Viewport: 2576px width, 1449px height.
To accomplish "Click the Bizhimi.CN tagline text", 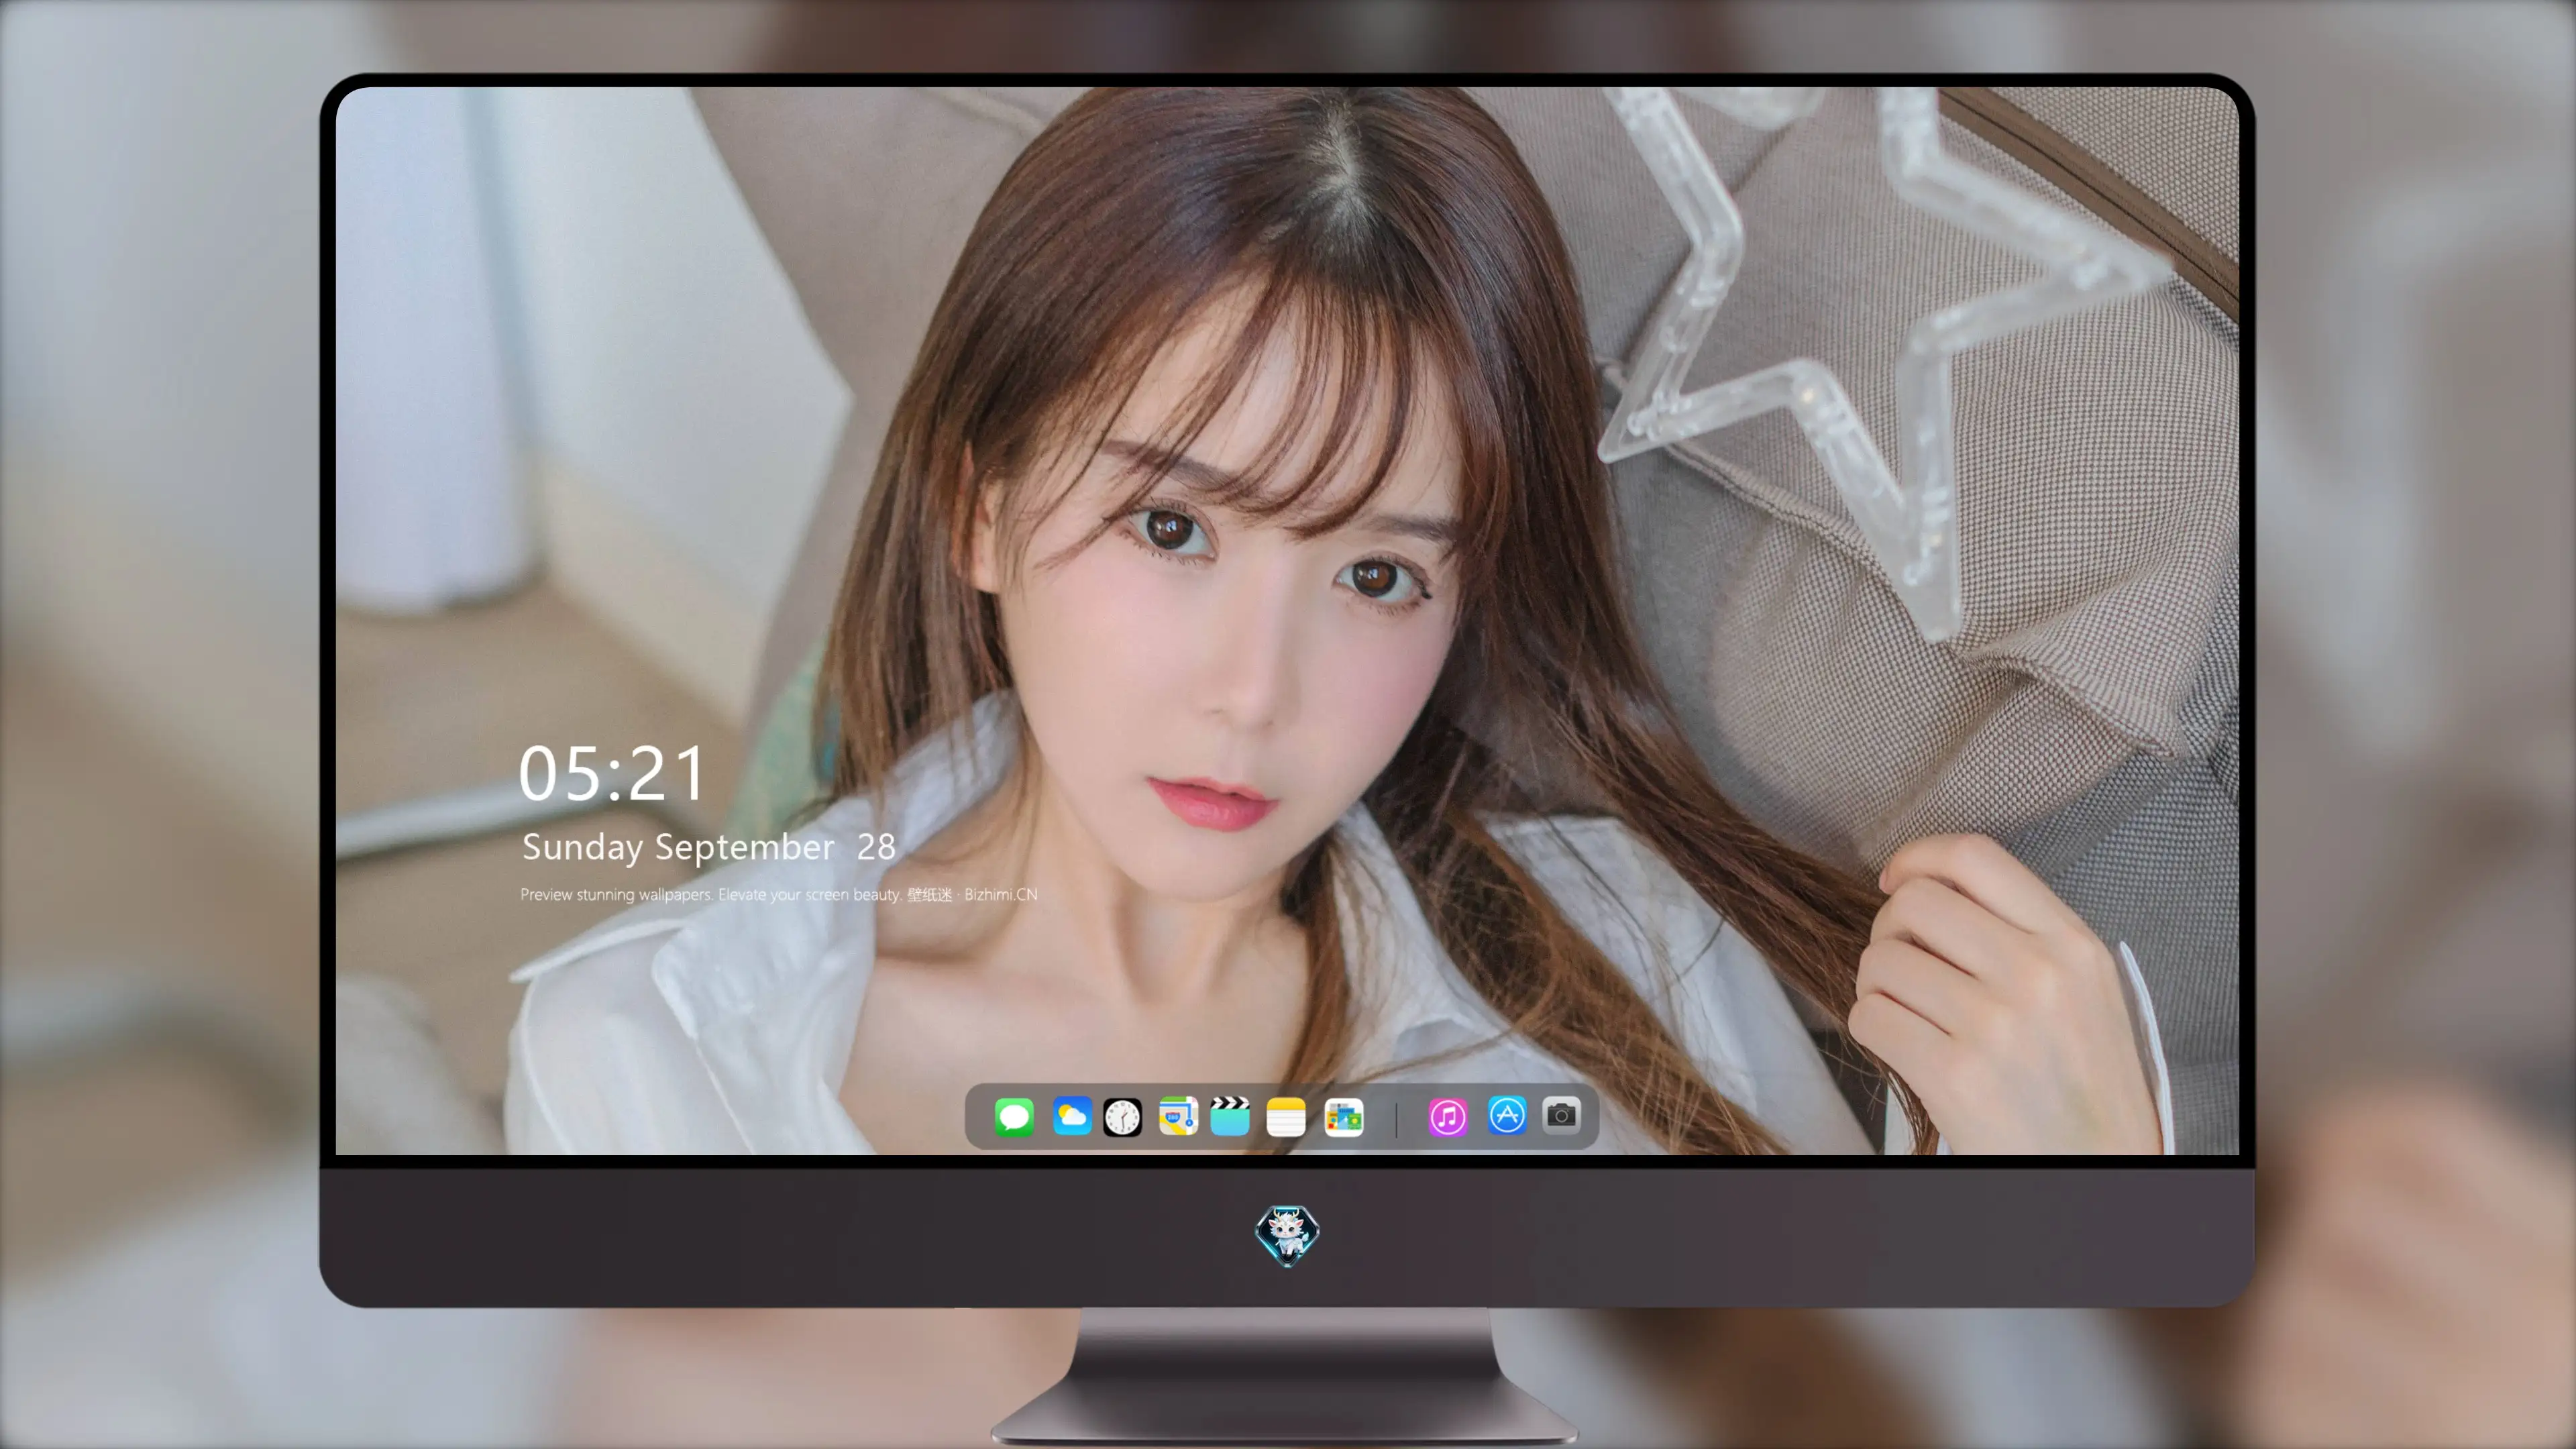I will click(778, 894).
